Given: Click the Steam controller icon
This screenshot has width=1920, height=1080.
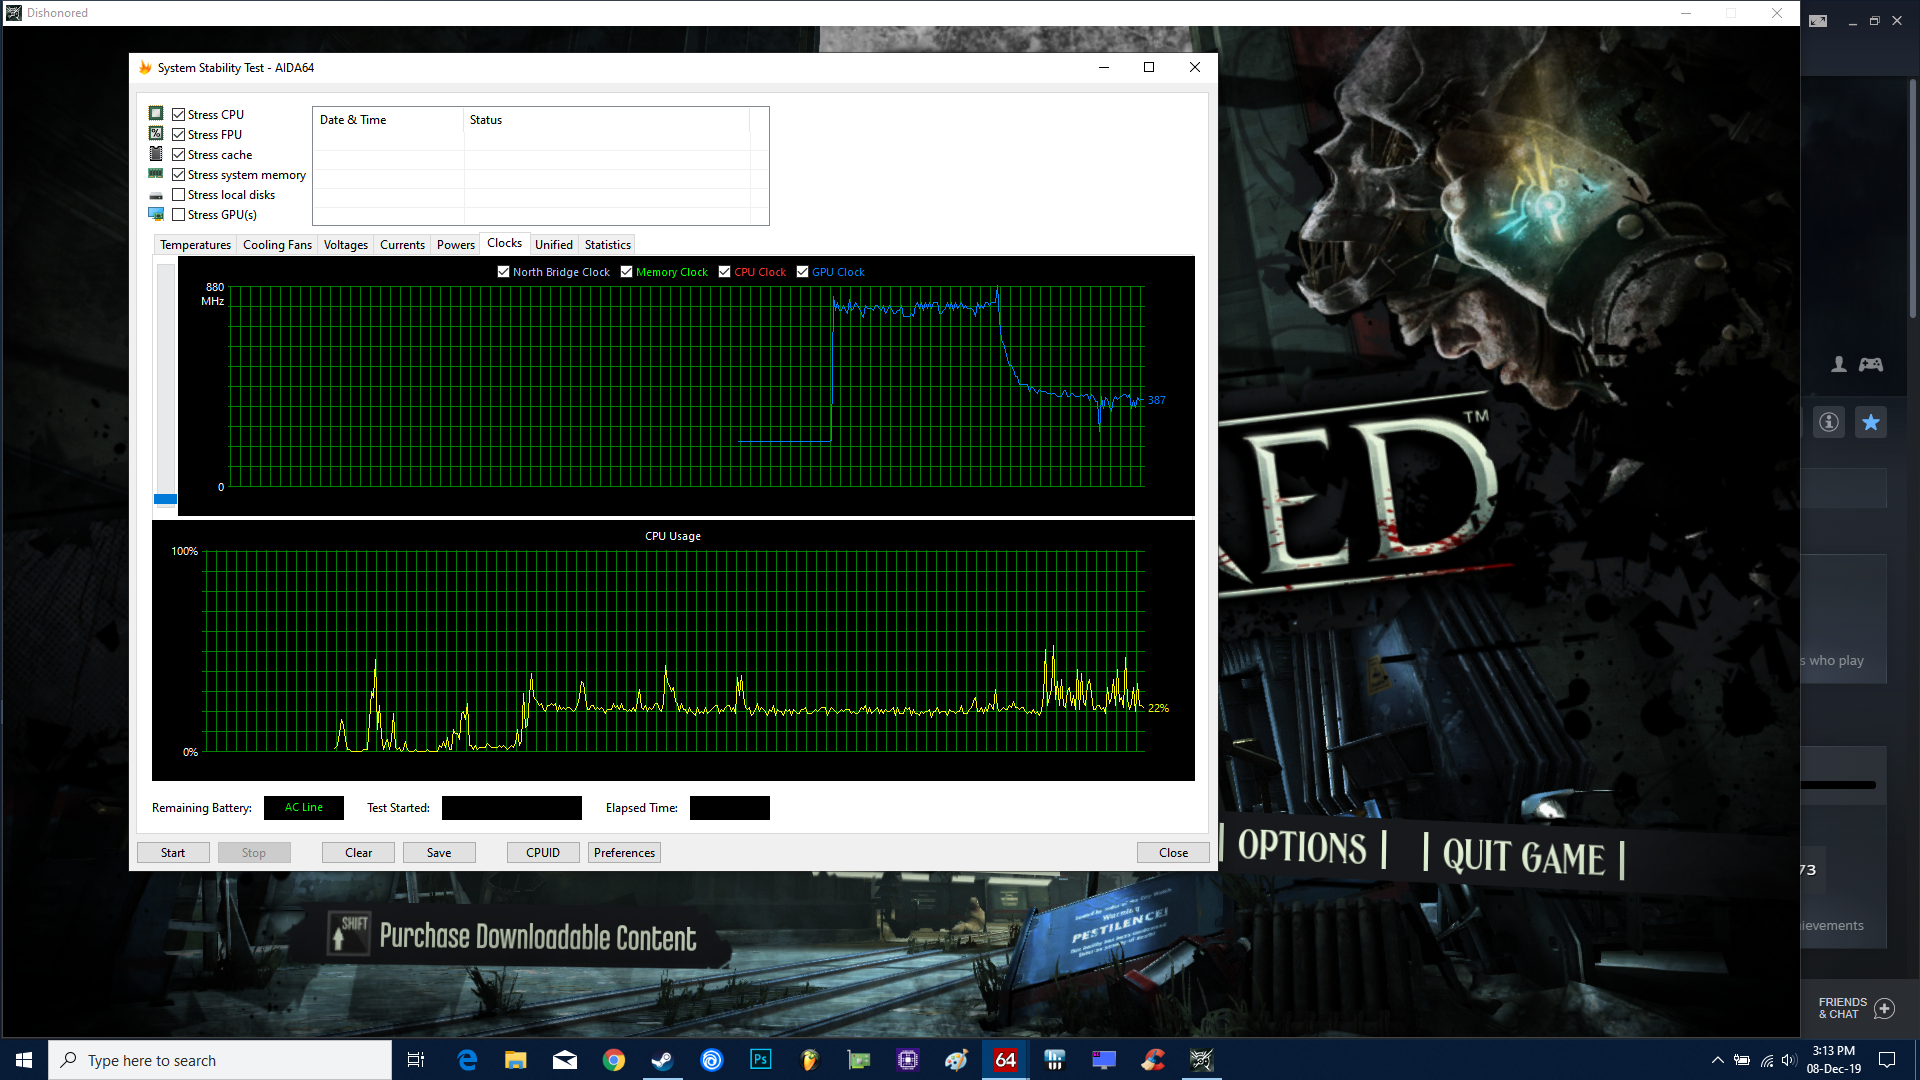Looking at the screenshot, I should coord(1871,365).
